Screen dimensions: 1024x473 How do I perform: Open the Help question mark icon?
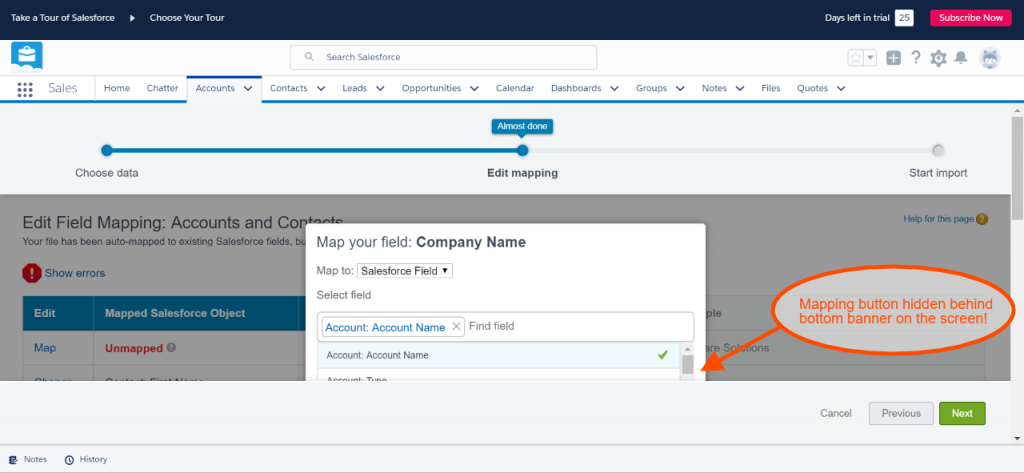coord(916,57)
